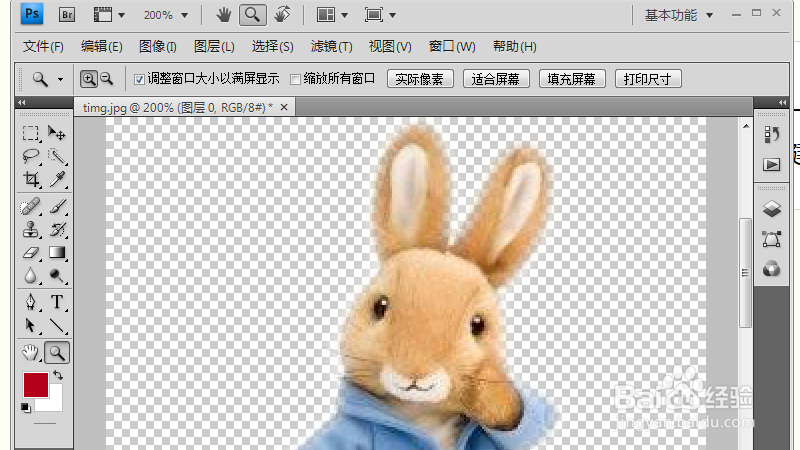Select the Clone Stamp tool
Screen dimensions: 800x450
[31, 230]
